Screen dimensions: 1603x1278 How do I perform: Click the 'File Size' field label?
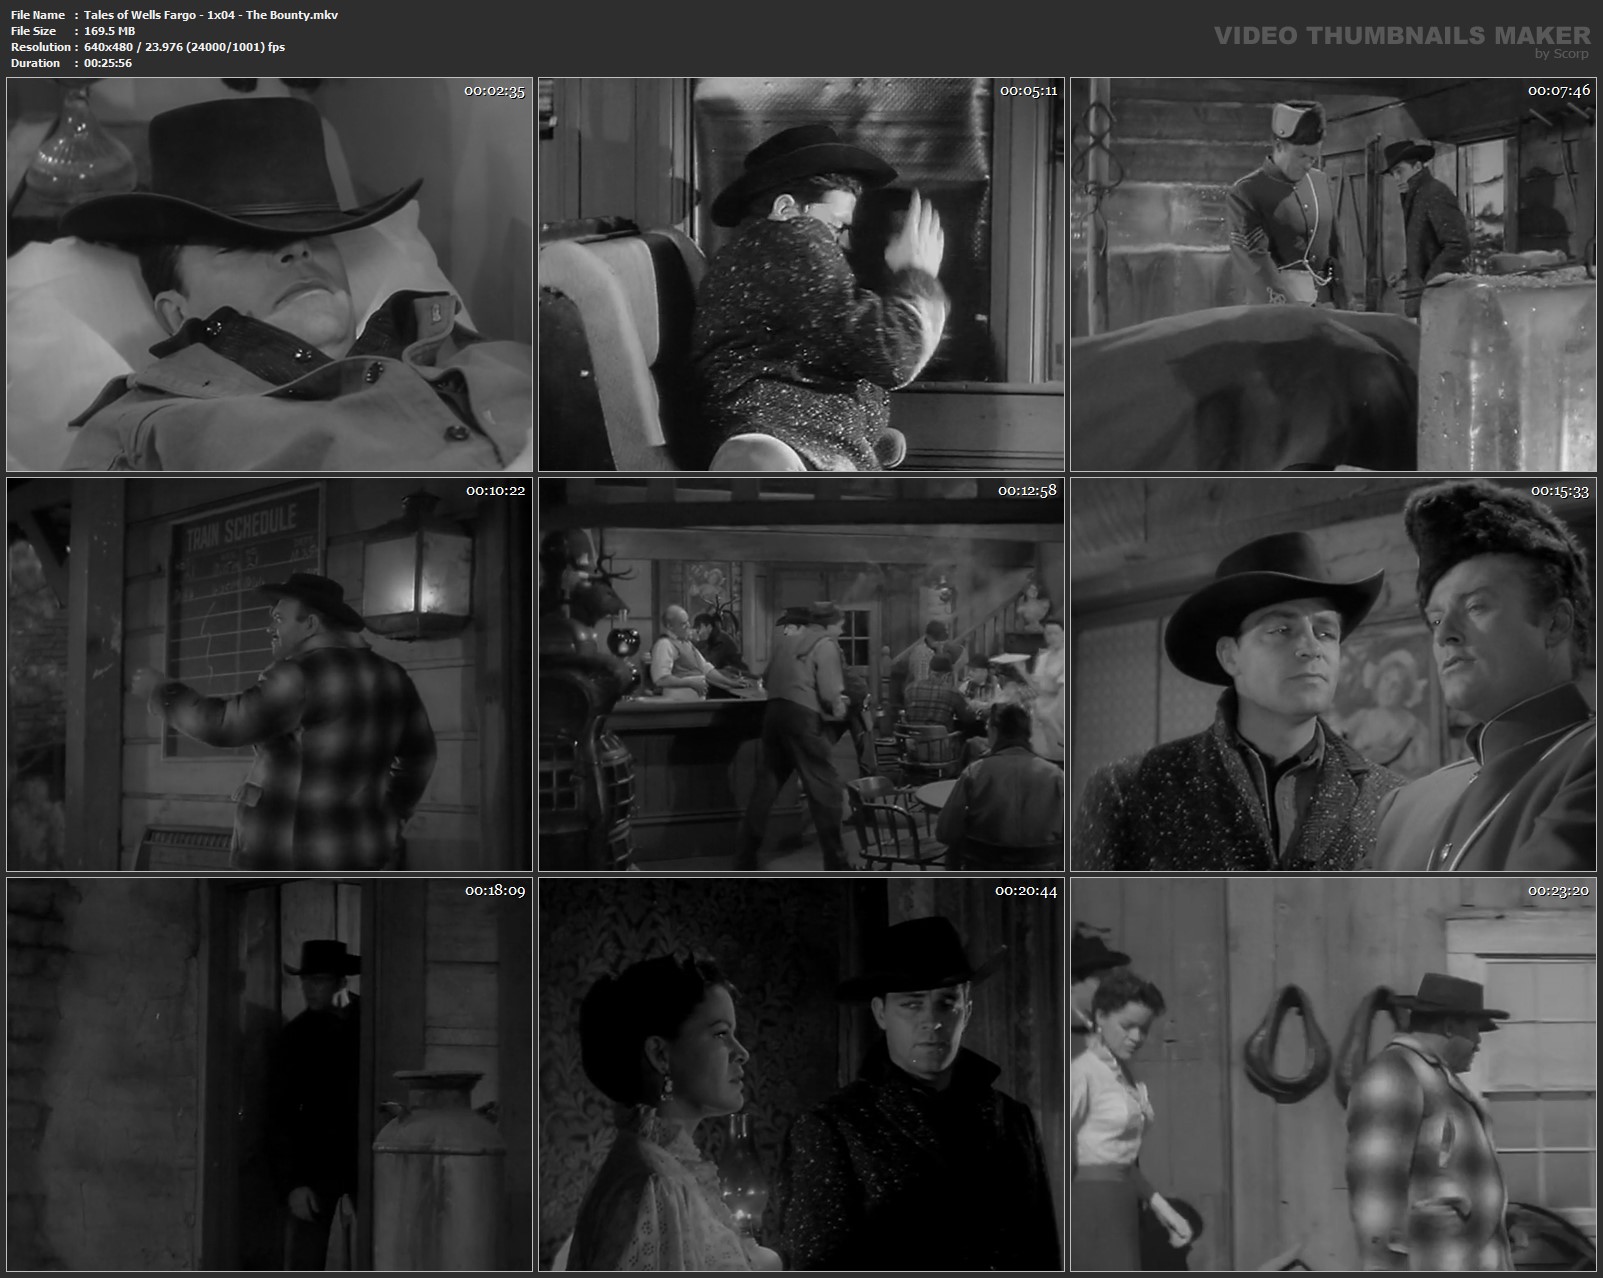tap(34, 31)
